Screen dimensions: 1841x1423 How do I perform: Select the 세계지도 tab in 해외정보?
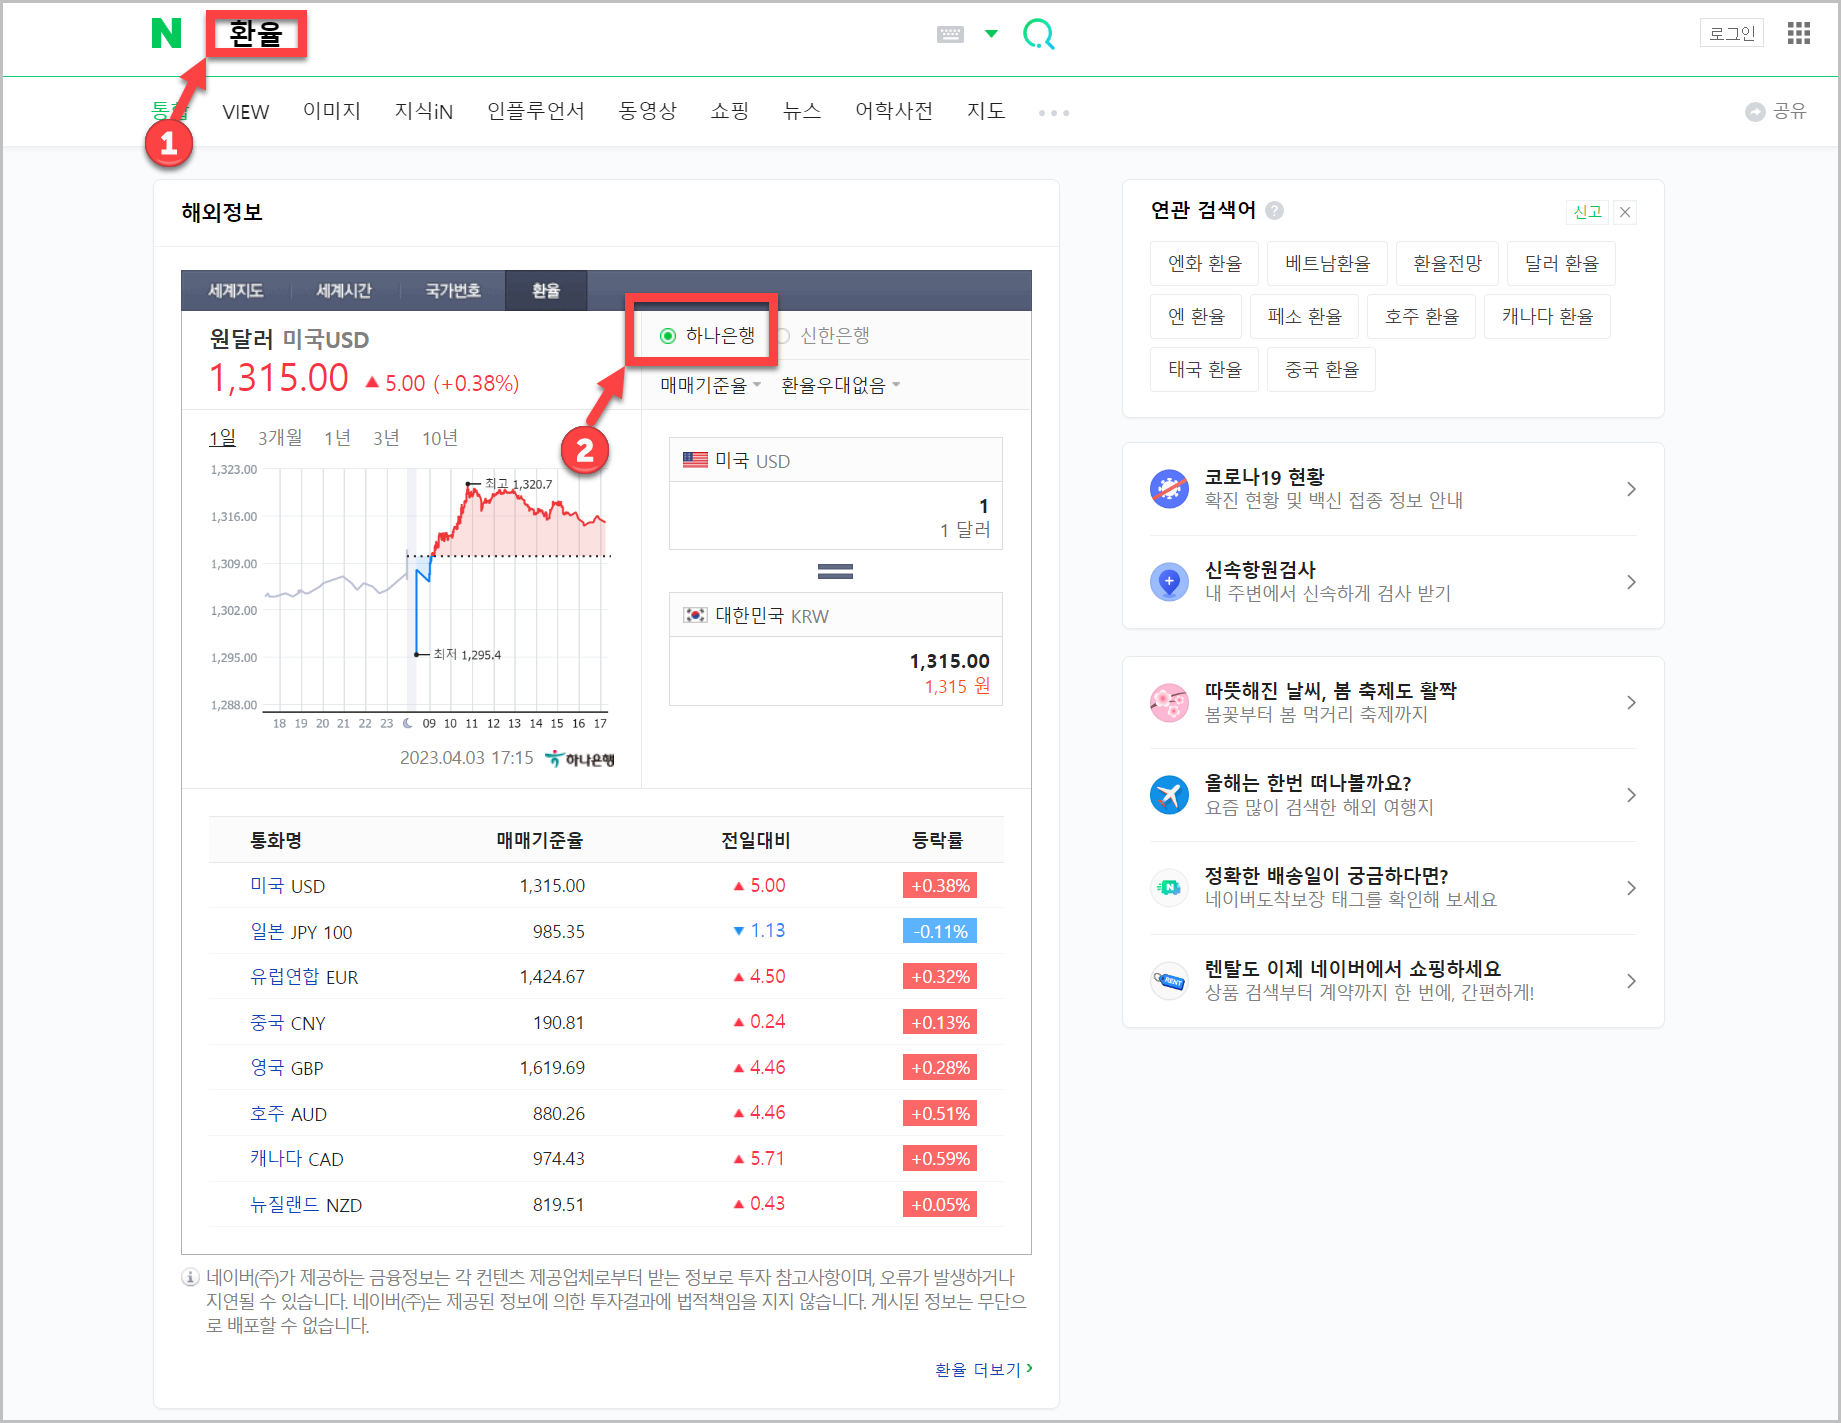[x=236, y=291]
